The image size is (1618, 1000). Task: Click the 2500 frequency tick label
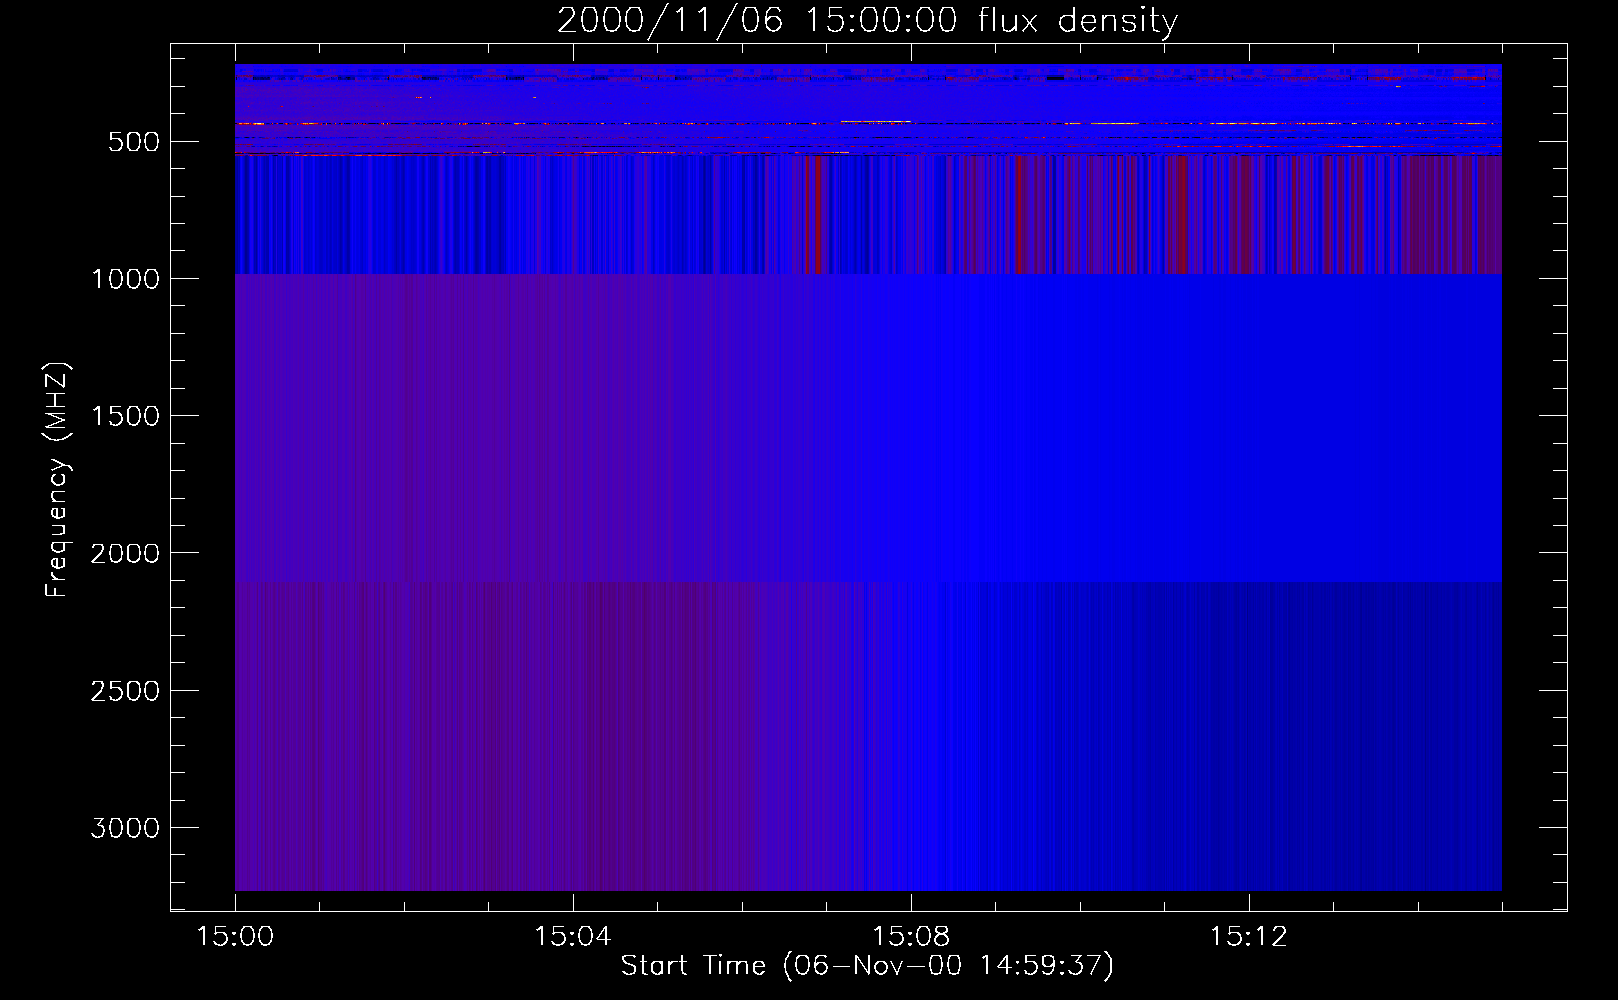point(125,691)
